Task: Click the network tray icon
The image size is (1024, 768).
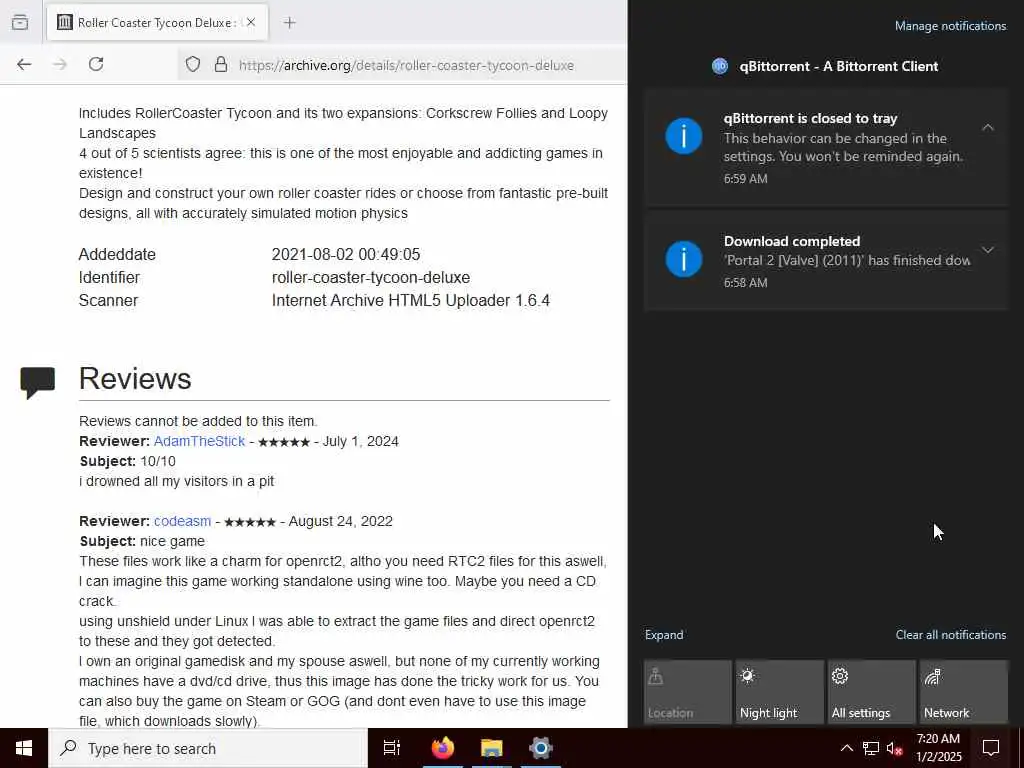Action: 871,748
